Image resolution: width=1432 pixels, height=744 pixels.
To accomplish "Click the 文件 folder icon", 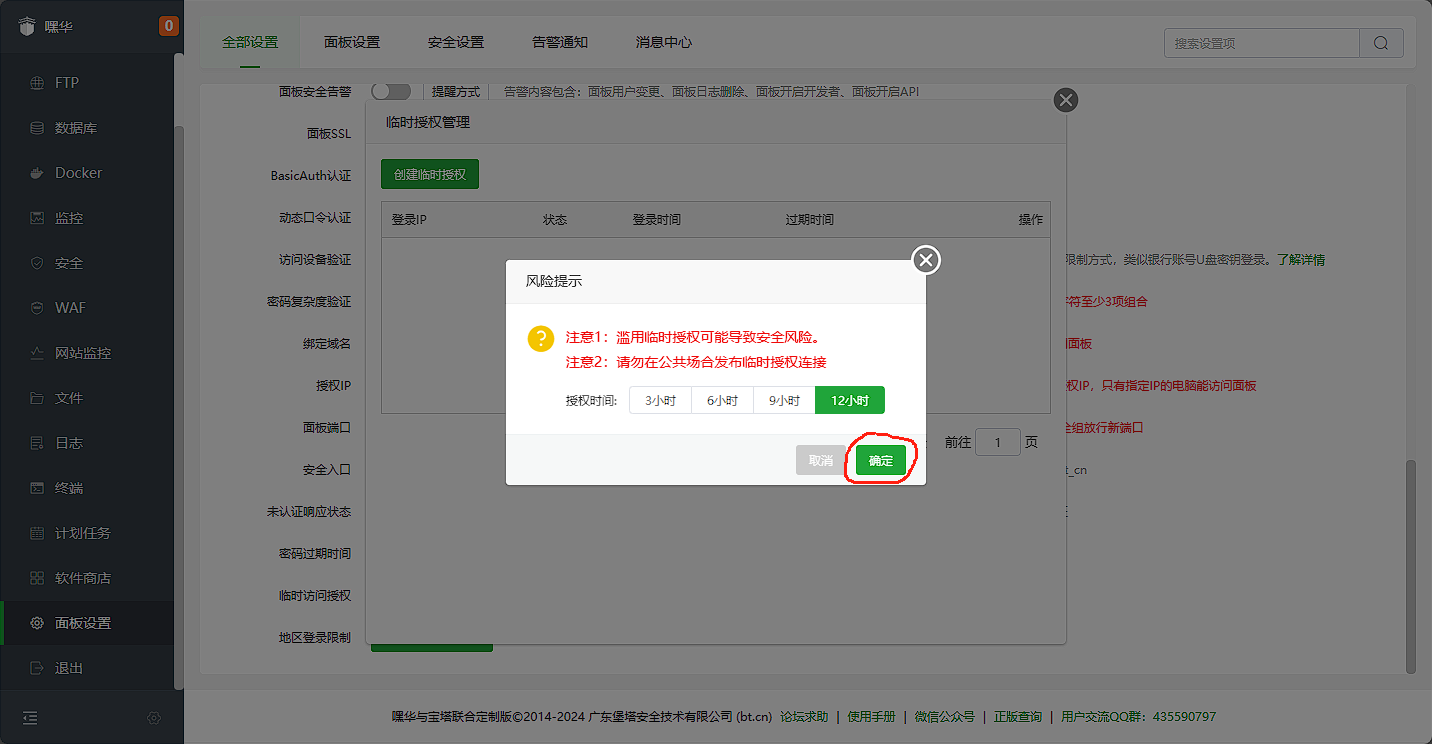I will (37, 398).
